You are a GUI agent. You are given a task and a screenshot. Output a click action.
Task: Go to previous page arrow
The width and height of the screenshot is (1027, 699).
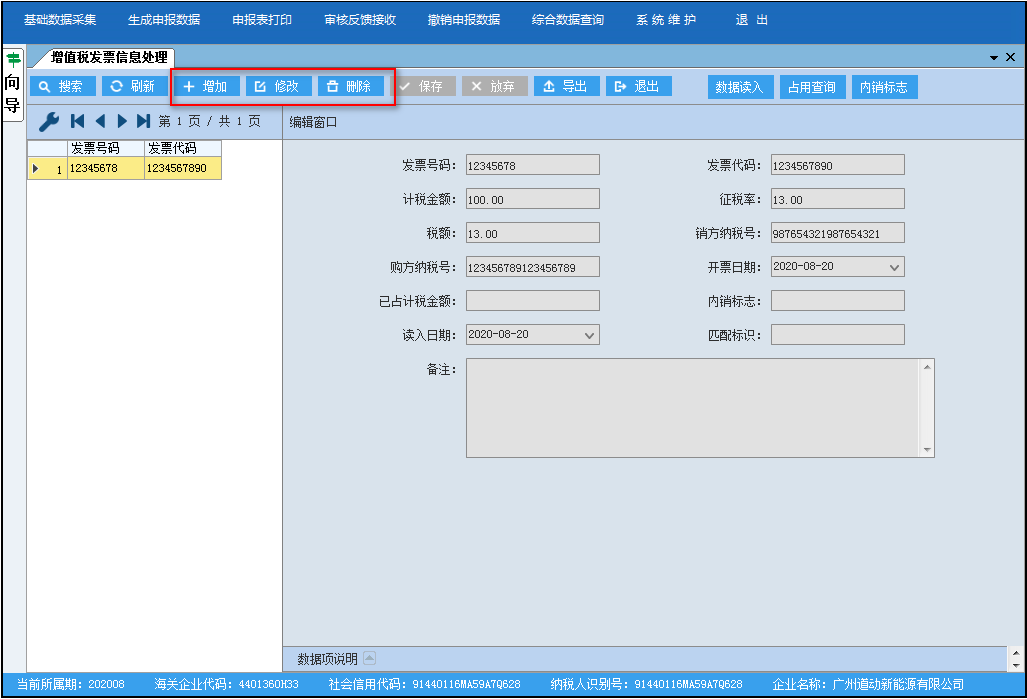pyautogui.click(x=100, y=122)
